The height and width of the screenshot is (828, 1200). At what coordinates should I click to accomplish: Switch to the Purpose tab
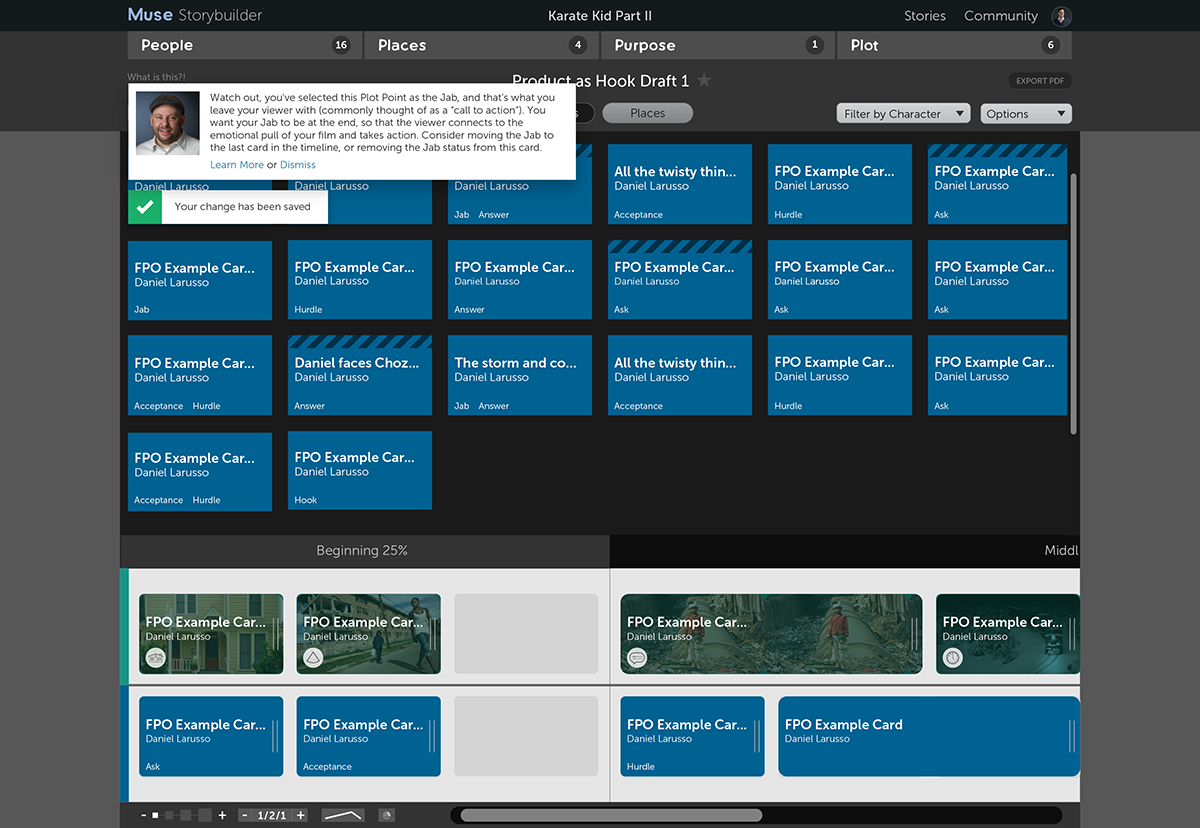(x=717, y=45)
